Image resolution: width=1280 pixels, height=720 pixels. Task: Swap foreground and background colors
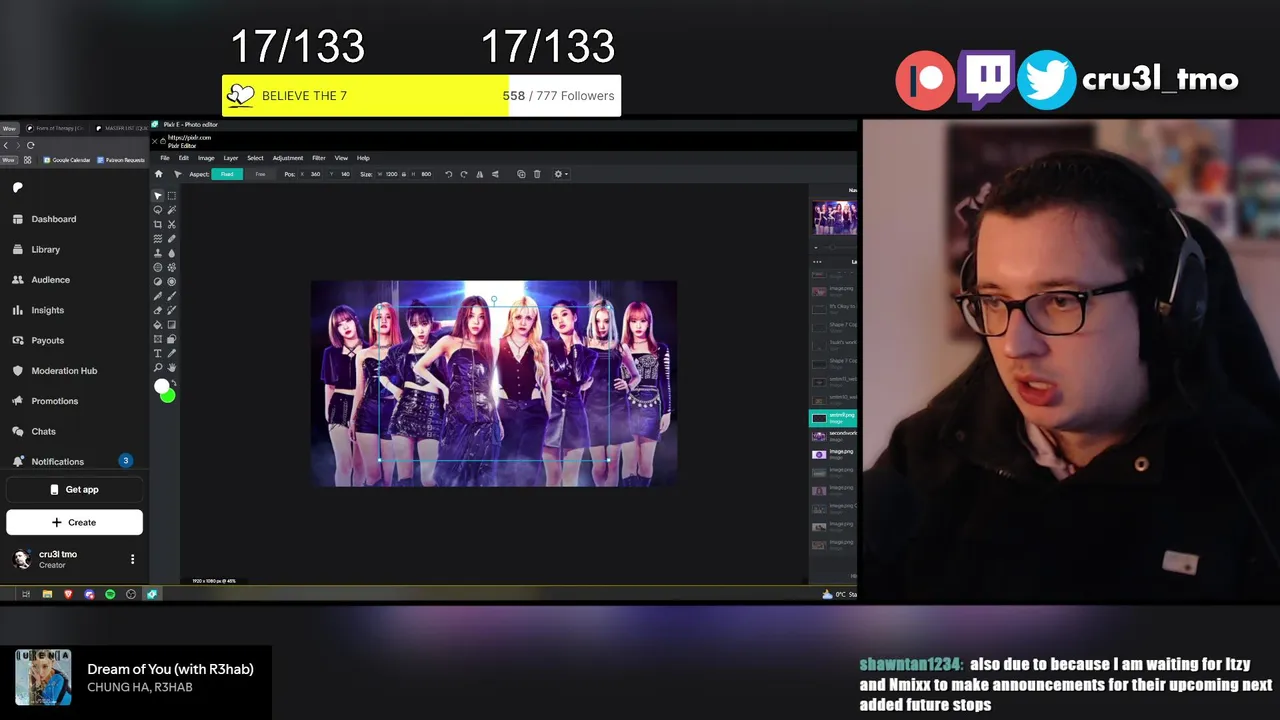point(174,383)
